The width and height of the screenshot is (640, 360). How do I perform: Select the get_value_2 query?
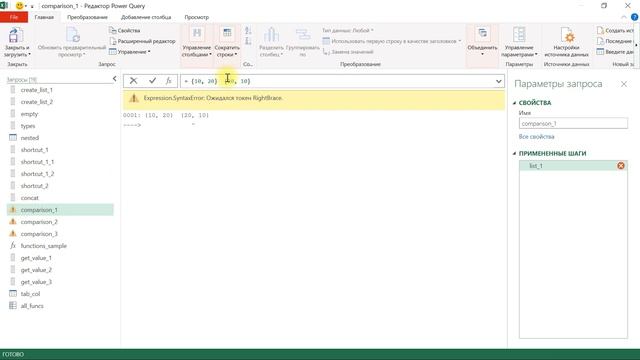click(x=60, y=270)
